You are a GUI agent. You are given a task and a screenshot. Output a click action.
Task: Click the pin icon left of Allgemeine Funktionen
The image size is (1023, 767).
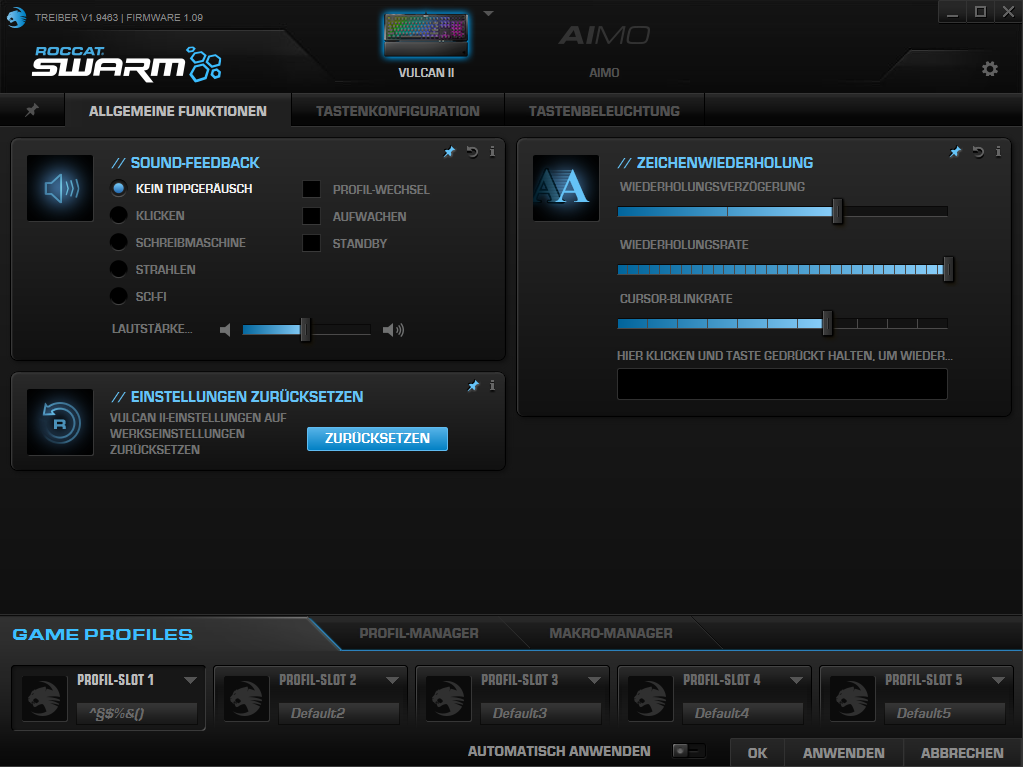point(32,110)
